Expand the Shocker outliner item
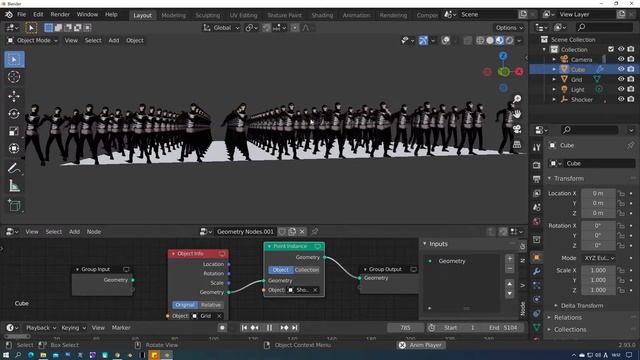This screenshot has height=360, width=640. click(x=554, y=100)
